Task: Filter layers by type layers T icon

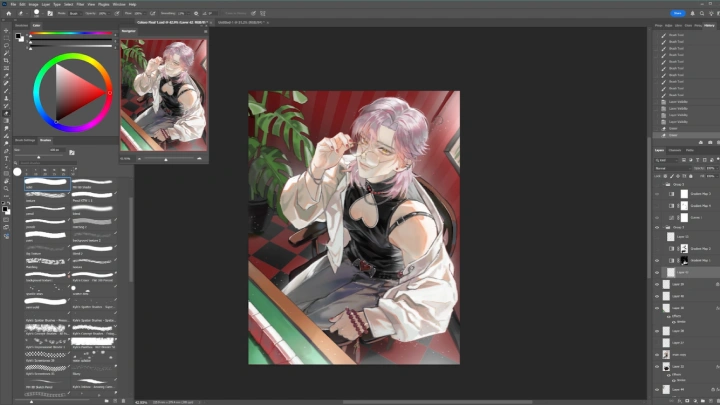Action: (x=698, y=160)
